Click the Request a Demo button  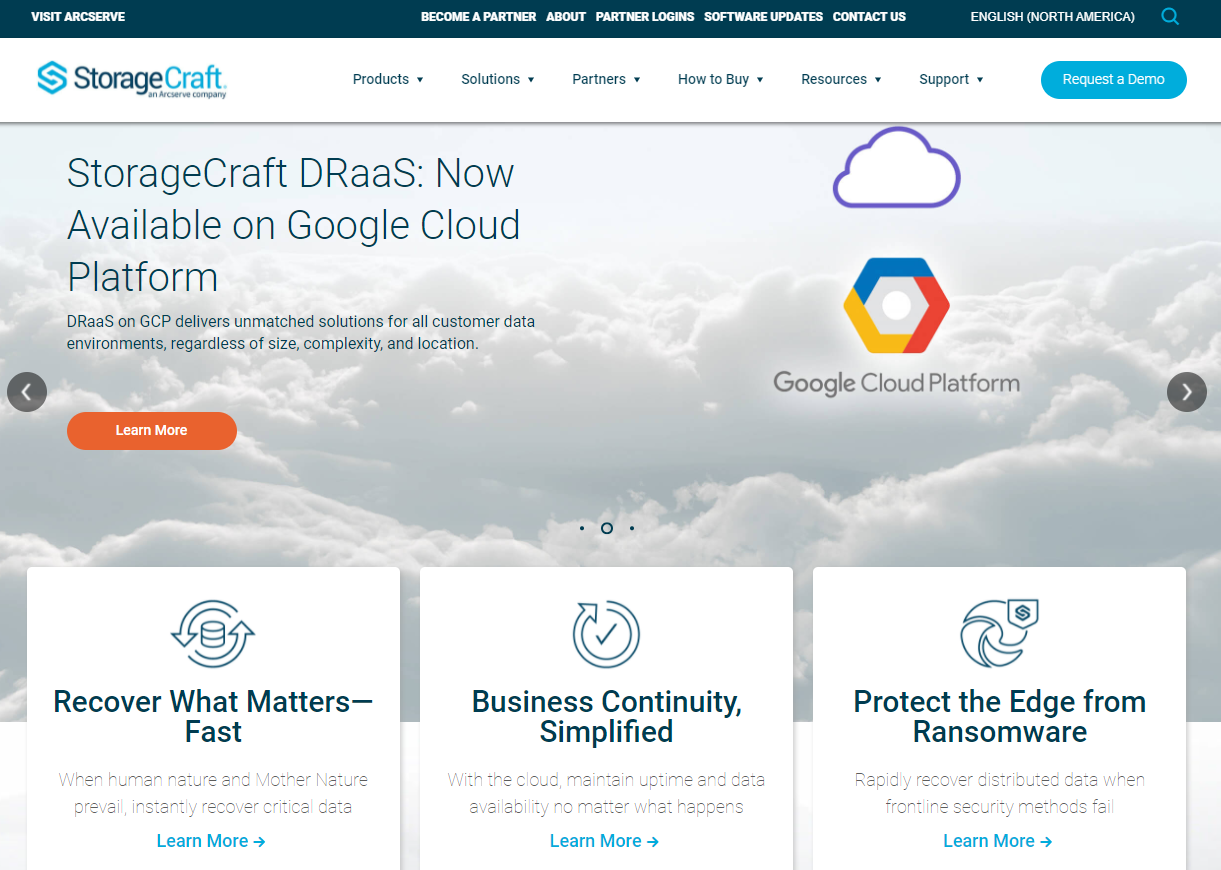[x=1113, y=80]
